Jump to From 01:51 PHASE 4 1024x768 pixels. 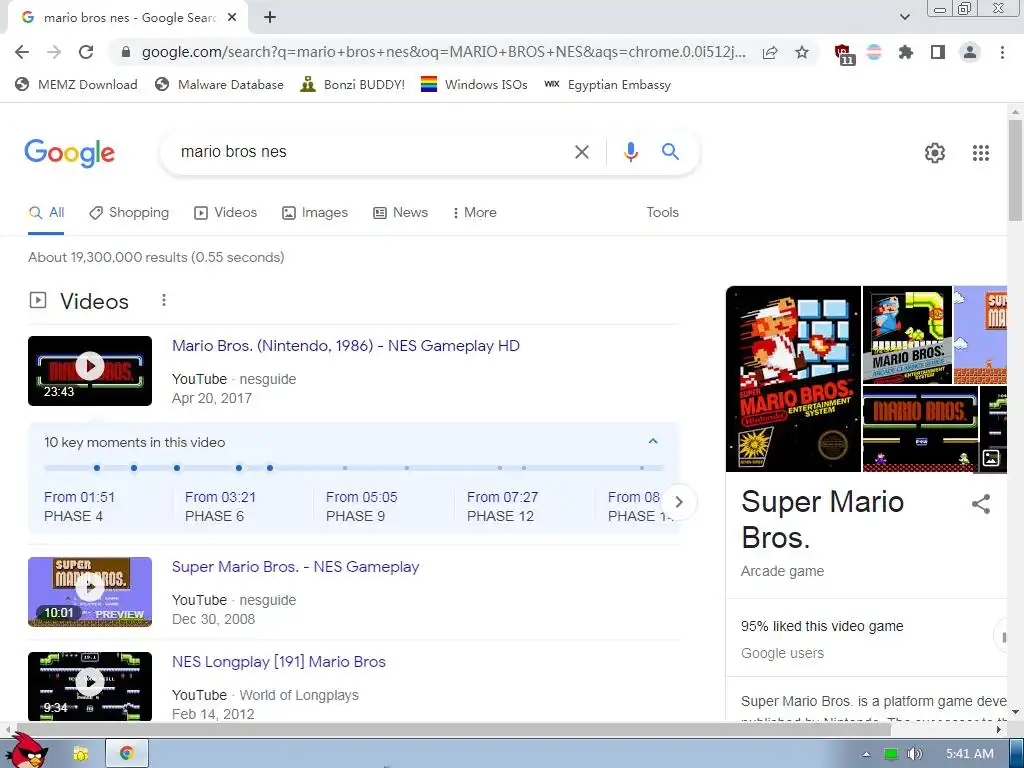79,506
